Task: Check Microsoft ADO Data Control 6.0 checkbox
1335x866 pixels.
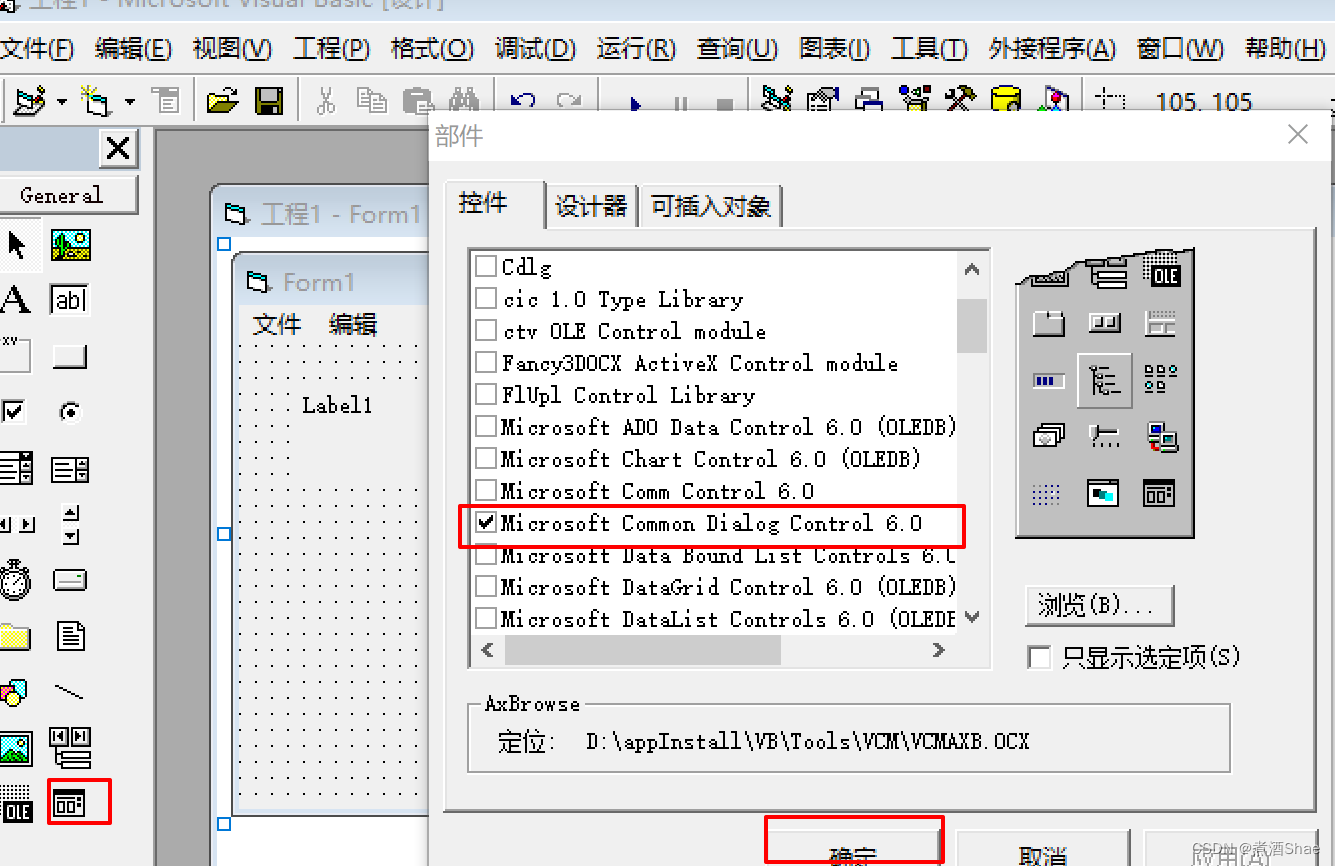Action: (486, 426)
